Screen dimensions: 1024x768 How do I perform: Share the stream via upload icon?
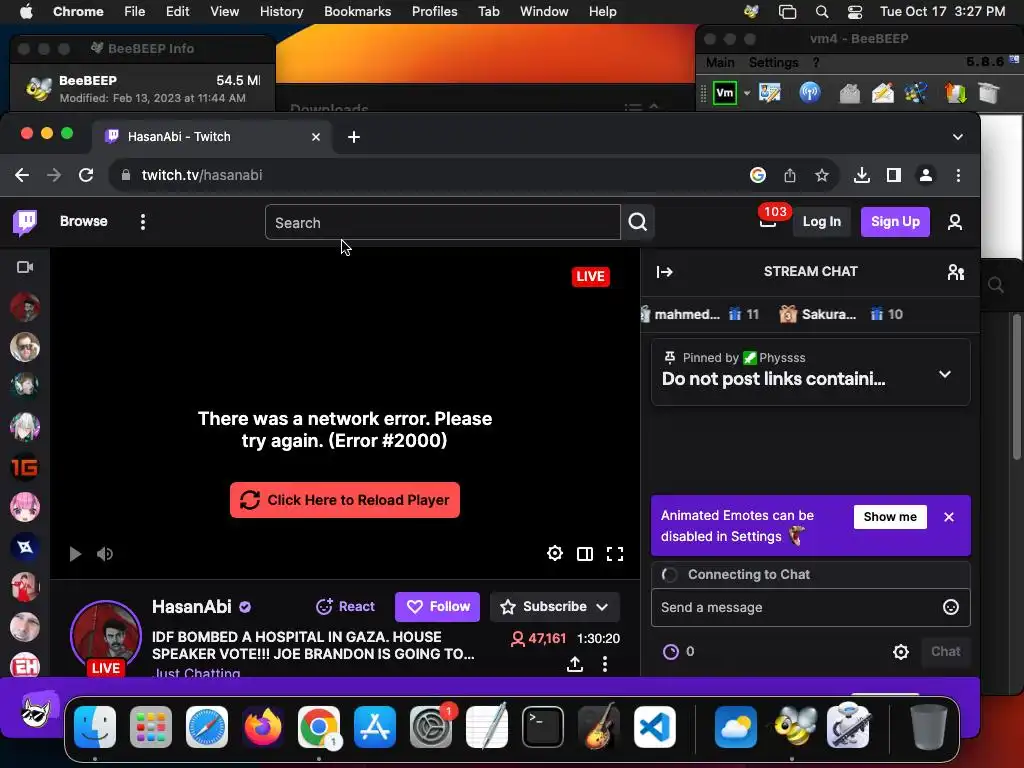[x=575, y=664]
